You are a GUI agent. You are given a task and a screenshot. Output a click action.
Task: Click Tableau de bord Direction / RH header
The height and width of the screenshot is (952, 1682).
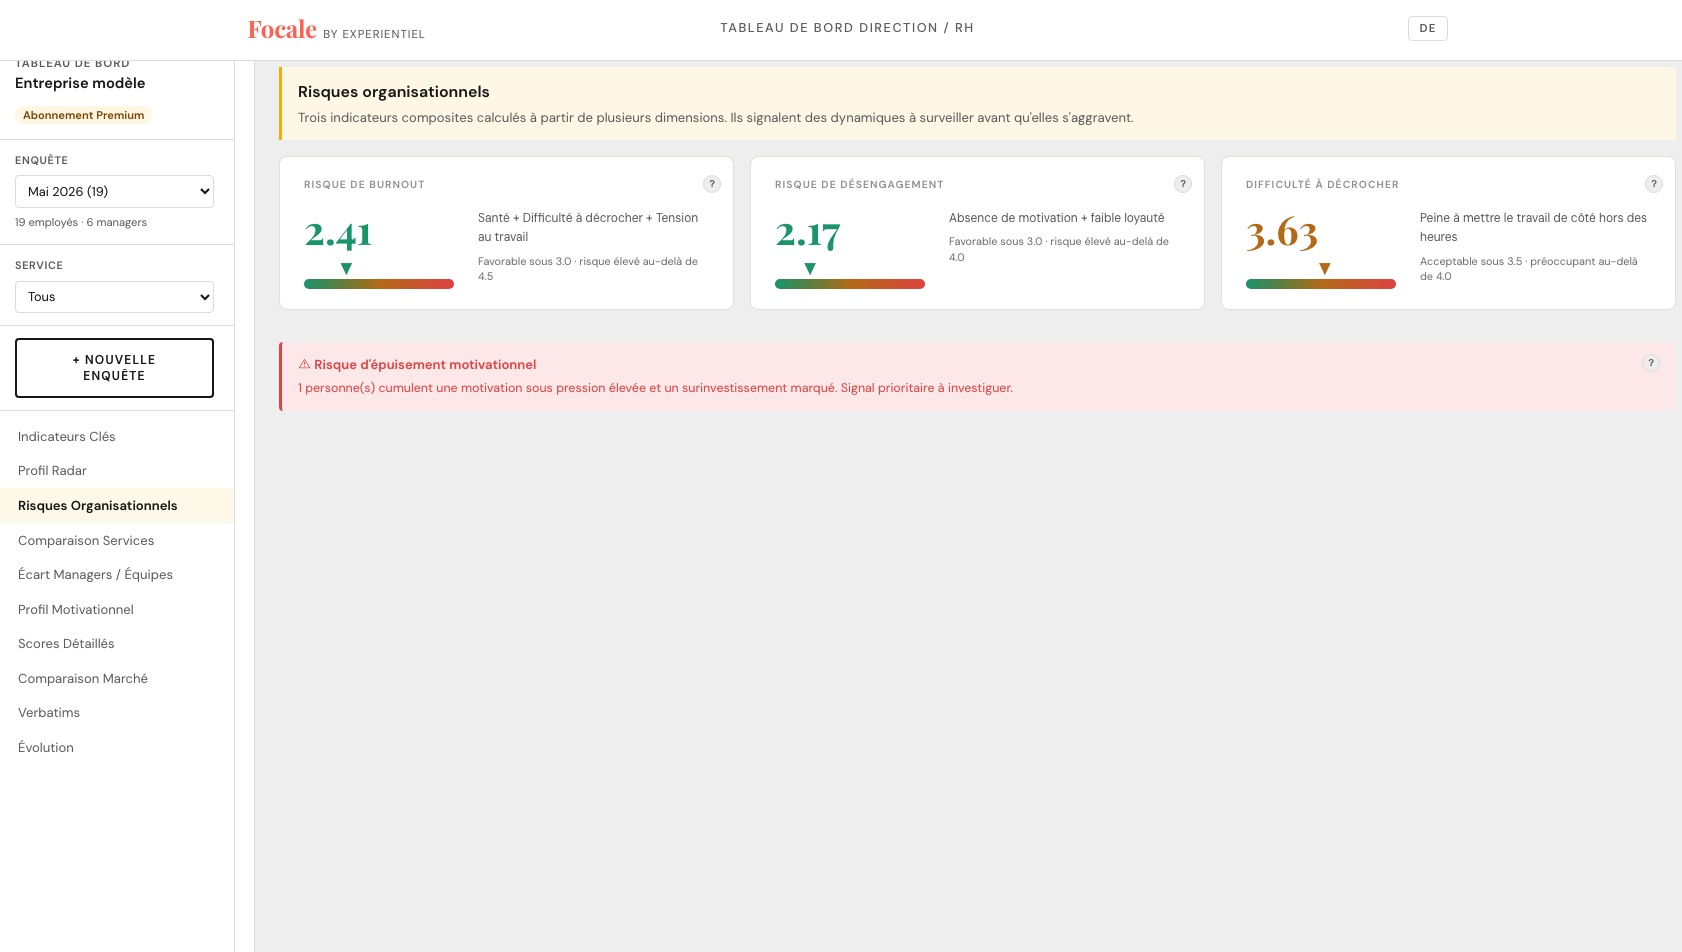847,28
